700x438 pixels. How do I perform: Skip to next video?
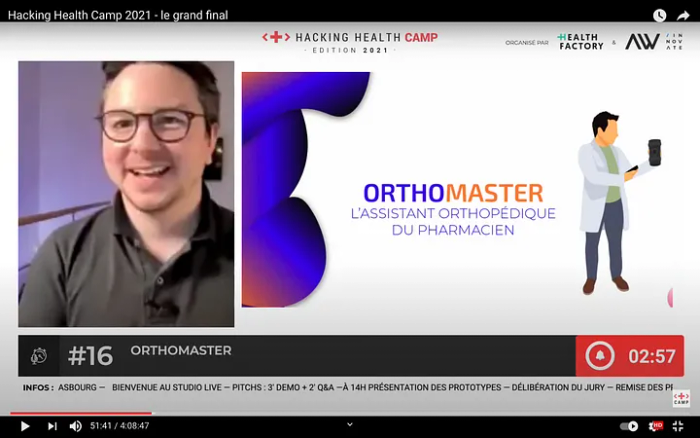click(52, 426)
